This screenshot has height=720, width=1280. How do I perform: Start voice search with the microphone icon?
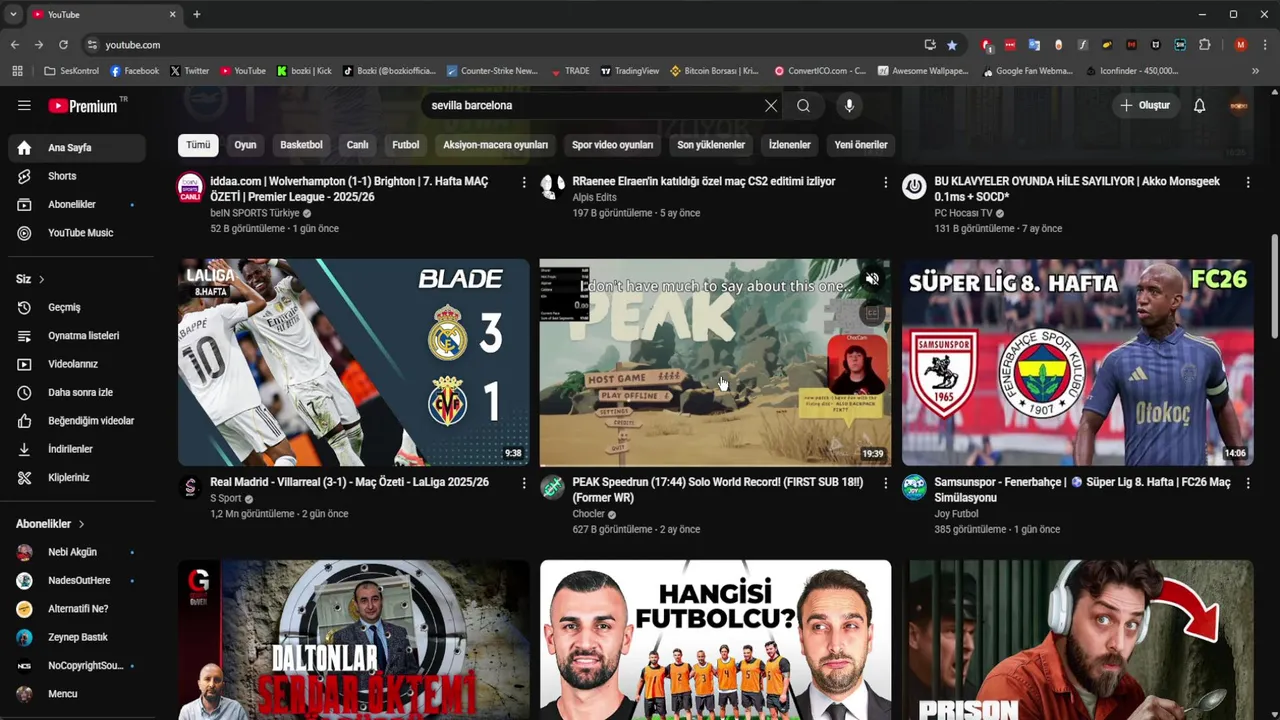click(849, 105)
